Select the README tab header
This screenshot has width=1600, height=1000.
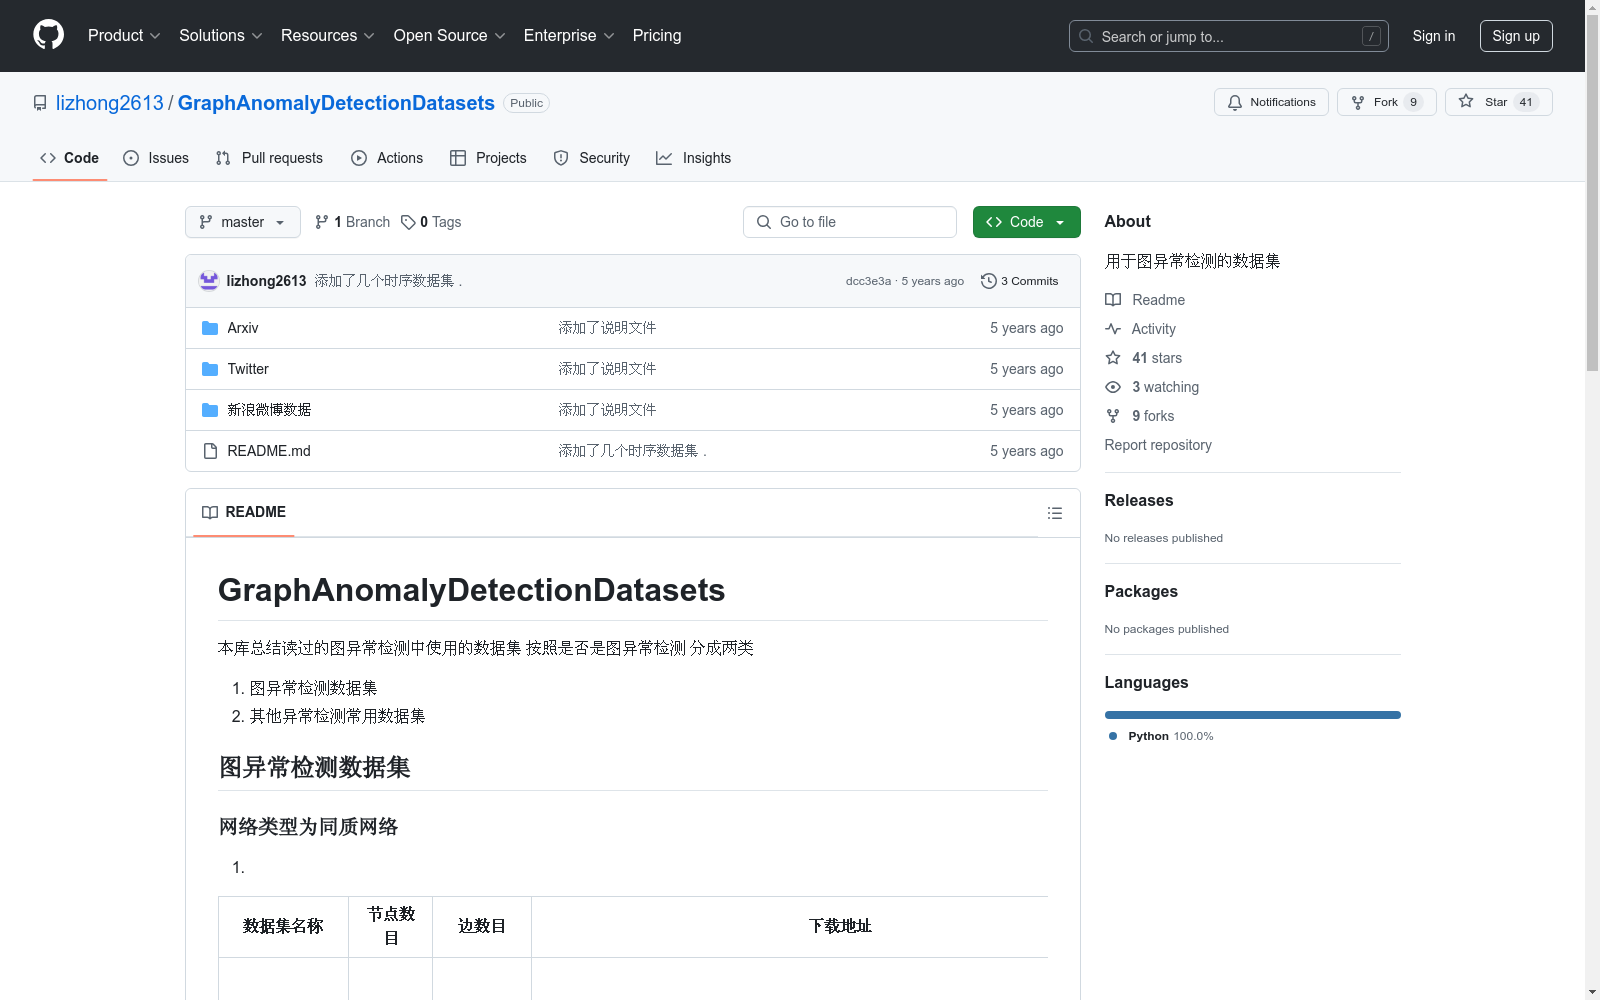tap(244, 512)
